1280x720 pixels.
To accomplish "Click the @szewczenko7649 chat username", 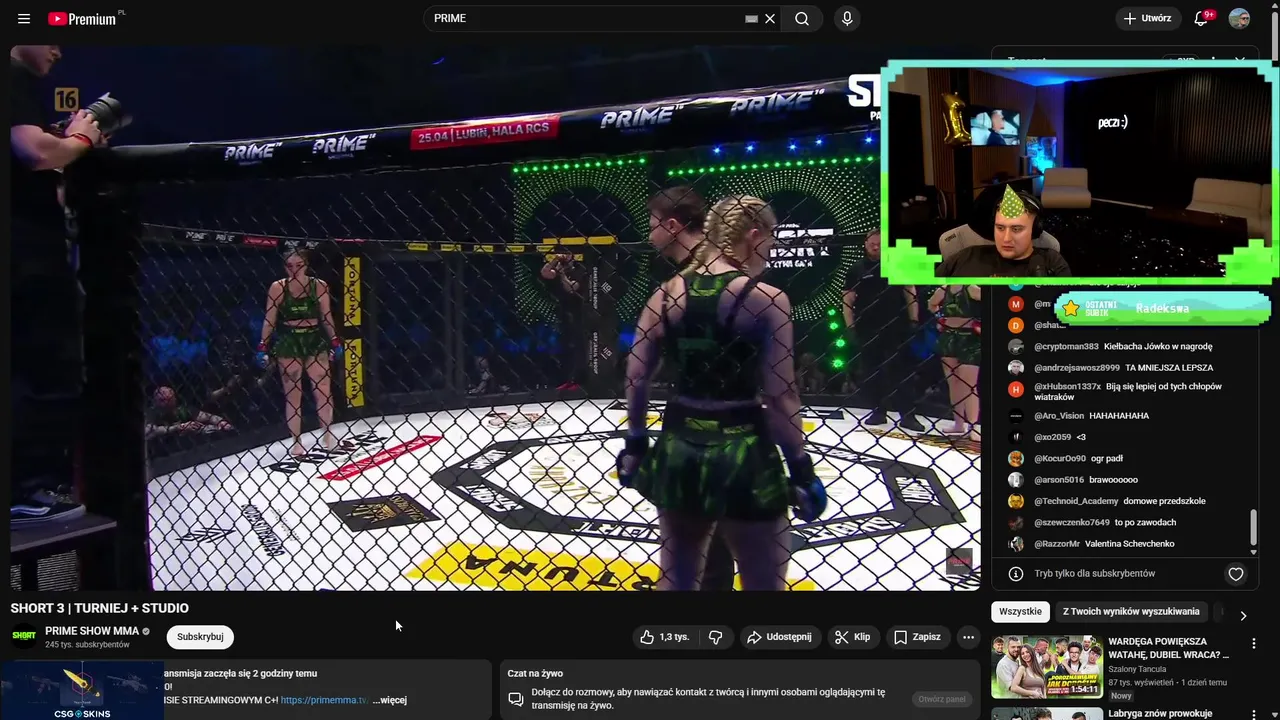I will [x=1072, y=523].
